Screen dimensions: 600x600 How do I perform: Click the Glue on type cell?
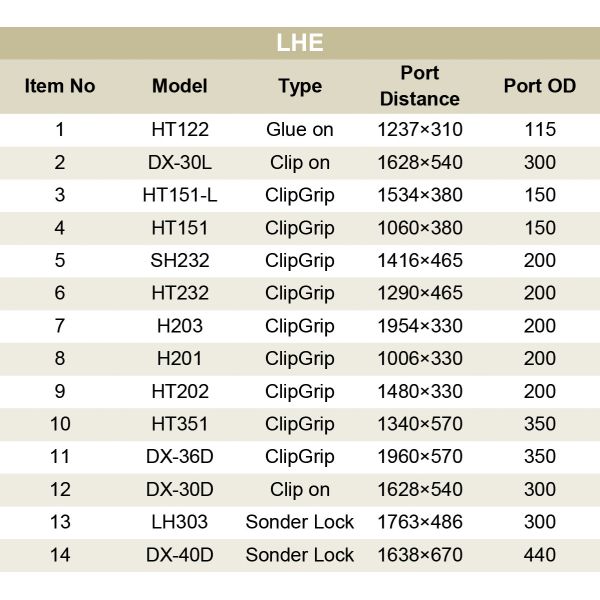300,130
